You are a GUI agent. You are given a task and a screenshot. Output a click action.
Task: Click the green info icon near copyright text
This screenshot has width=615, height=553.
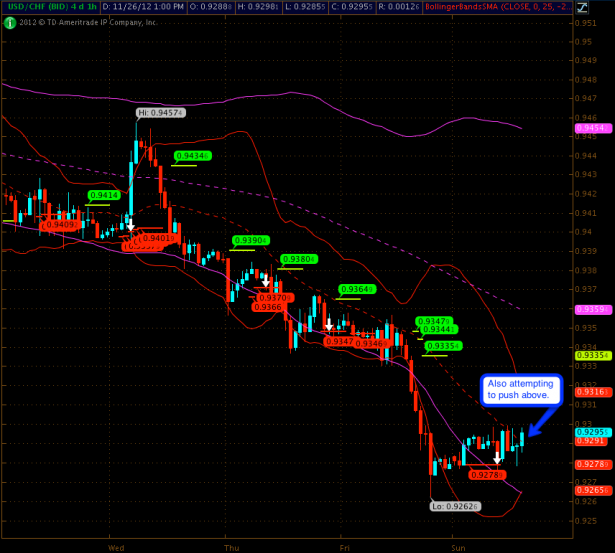tap(9, 21)
